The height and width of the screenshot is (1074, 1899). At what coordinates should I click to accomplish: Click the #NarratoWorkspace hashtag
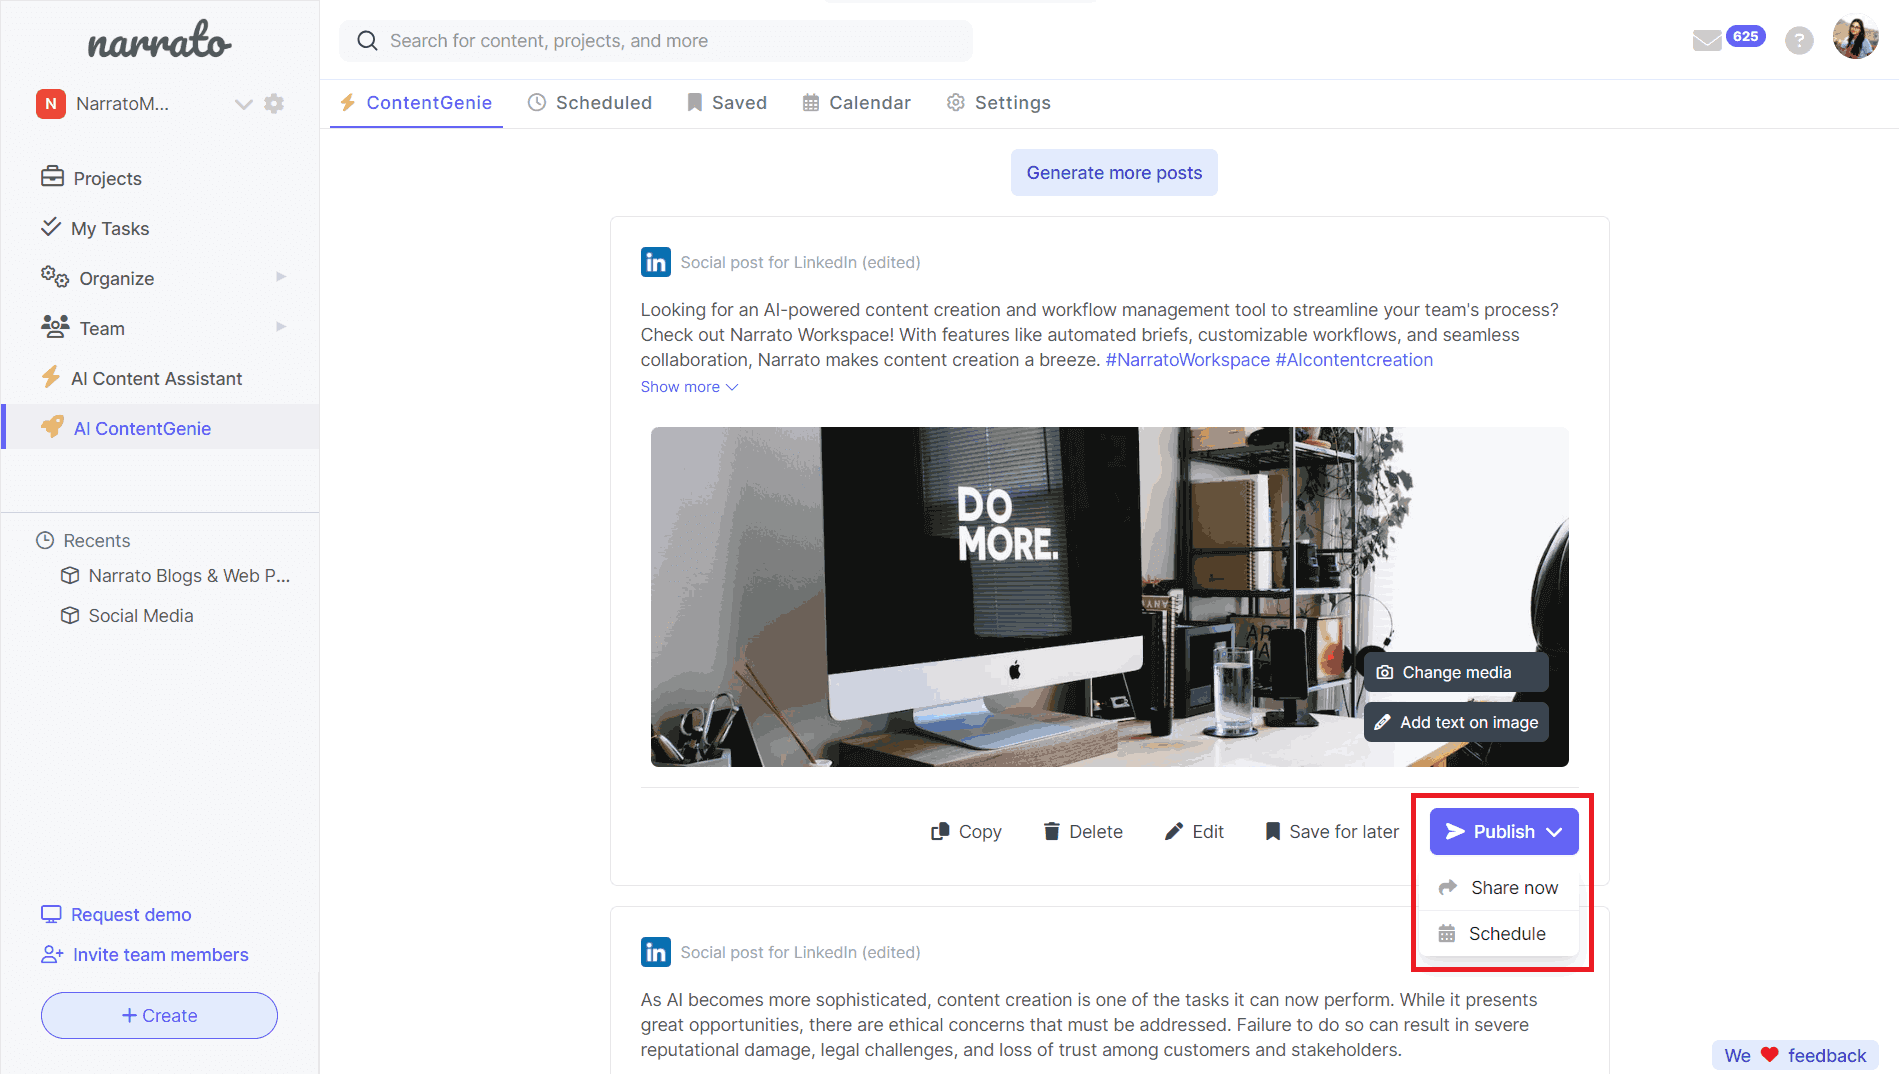coord(1187,360)
